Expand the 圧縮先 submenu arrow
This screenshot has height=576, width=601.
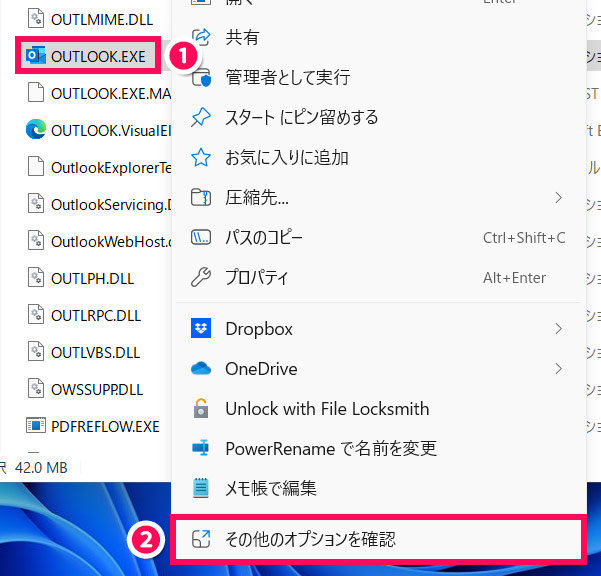[558, 198]
